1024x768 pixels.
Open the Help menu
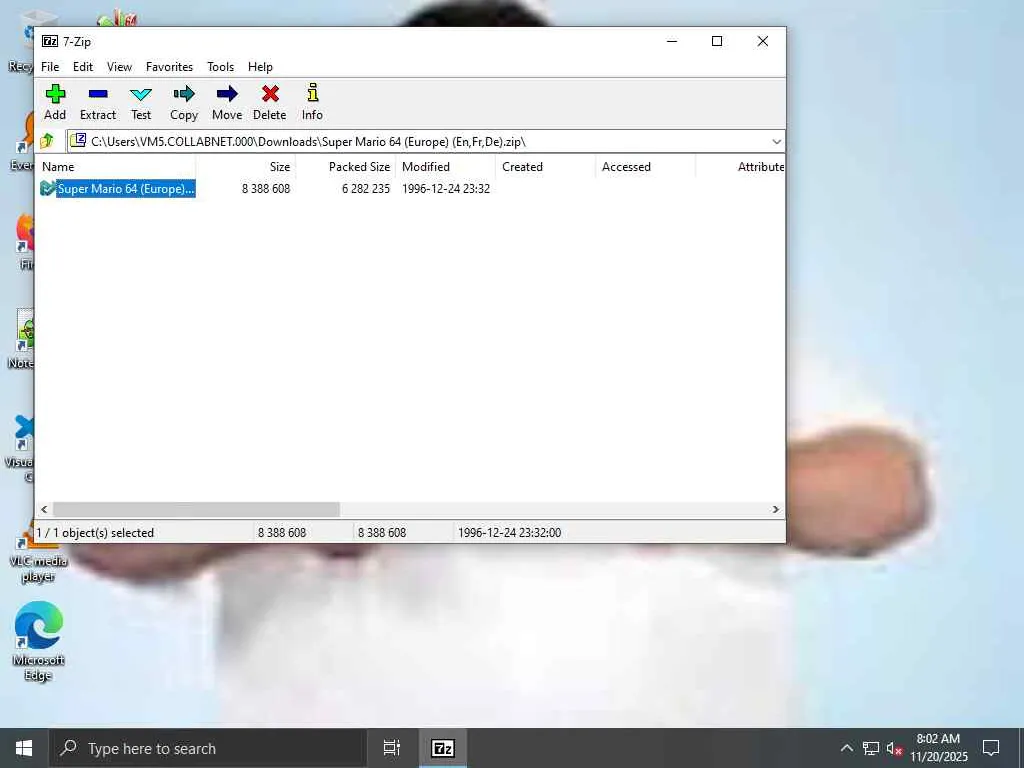[x=260, y=67]
